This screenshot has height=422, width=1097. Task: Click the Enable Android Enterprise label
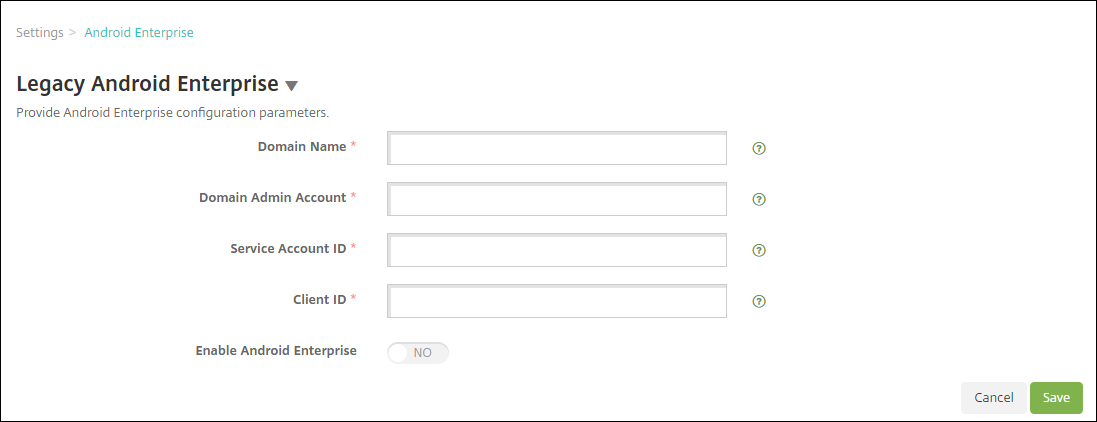coord(276,351)
